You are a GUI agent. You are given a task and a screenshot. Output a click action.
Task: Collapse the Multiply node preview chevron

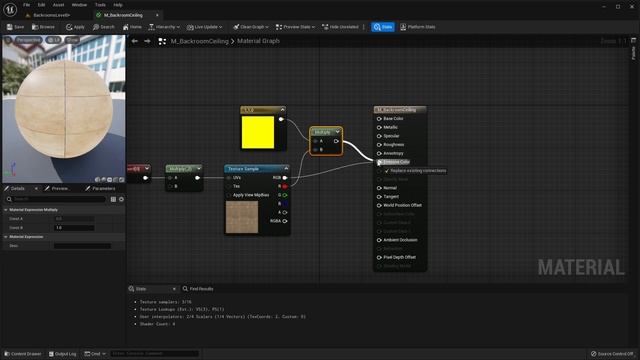tap(338, 132)
